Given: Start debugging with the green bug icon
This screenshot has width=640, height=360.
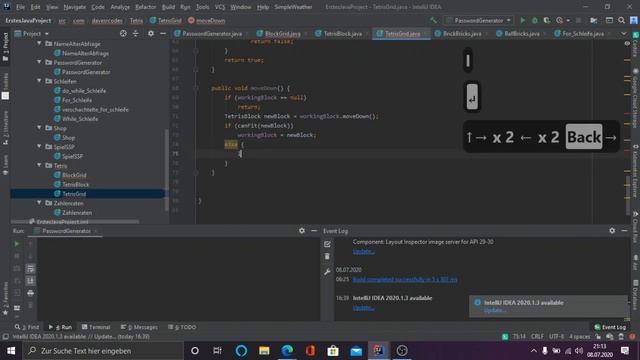Looking at the screenshot, I should point(535,20).
